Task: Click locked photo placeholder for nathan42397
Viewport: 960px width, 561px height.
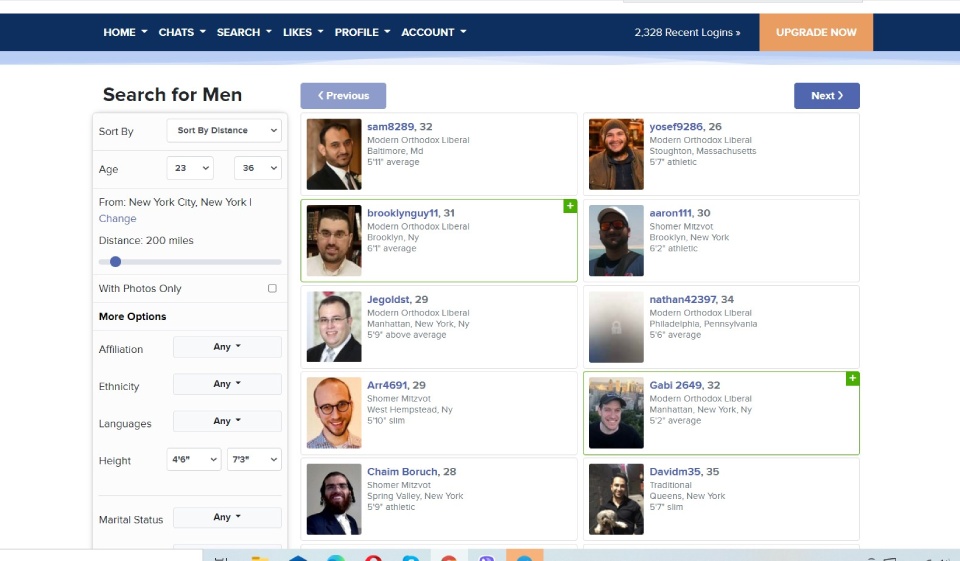Action: click(x=616, y=327)
